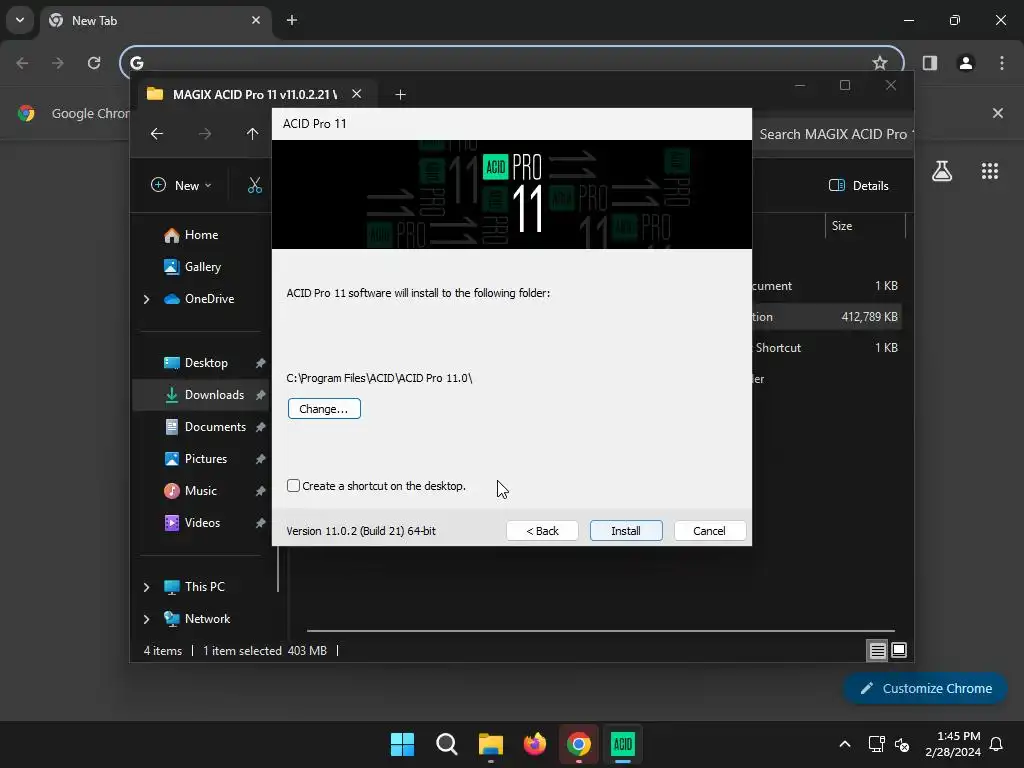Image resolution: width=1024 pixels, height=768 pixels.
Task: Open Chrome side panel
Action: pyautogui.click(x=929, y=63)
